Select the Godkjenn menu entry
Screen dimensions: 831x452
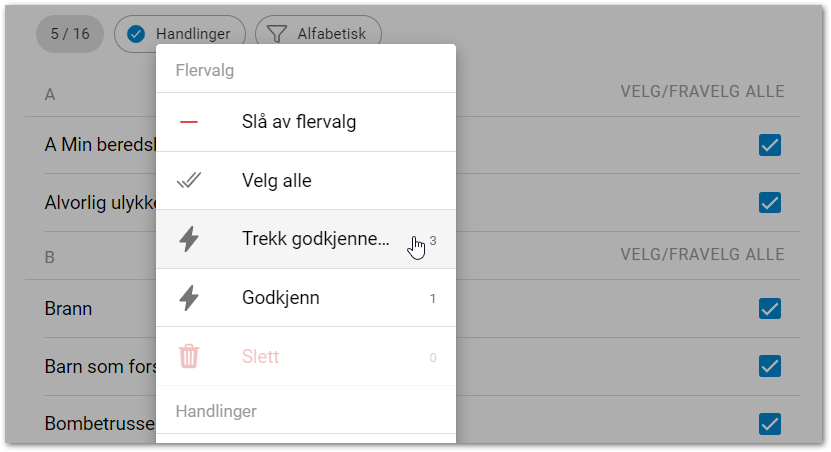pyautogui.click(x=281, y=298)
